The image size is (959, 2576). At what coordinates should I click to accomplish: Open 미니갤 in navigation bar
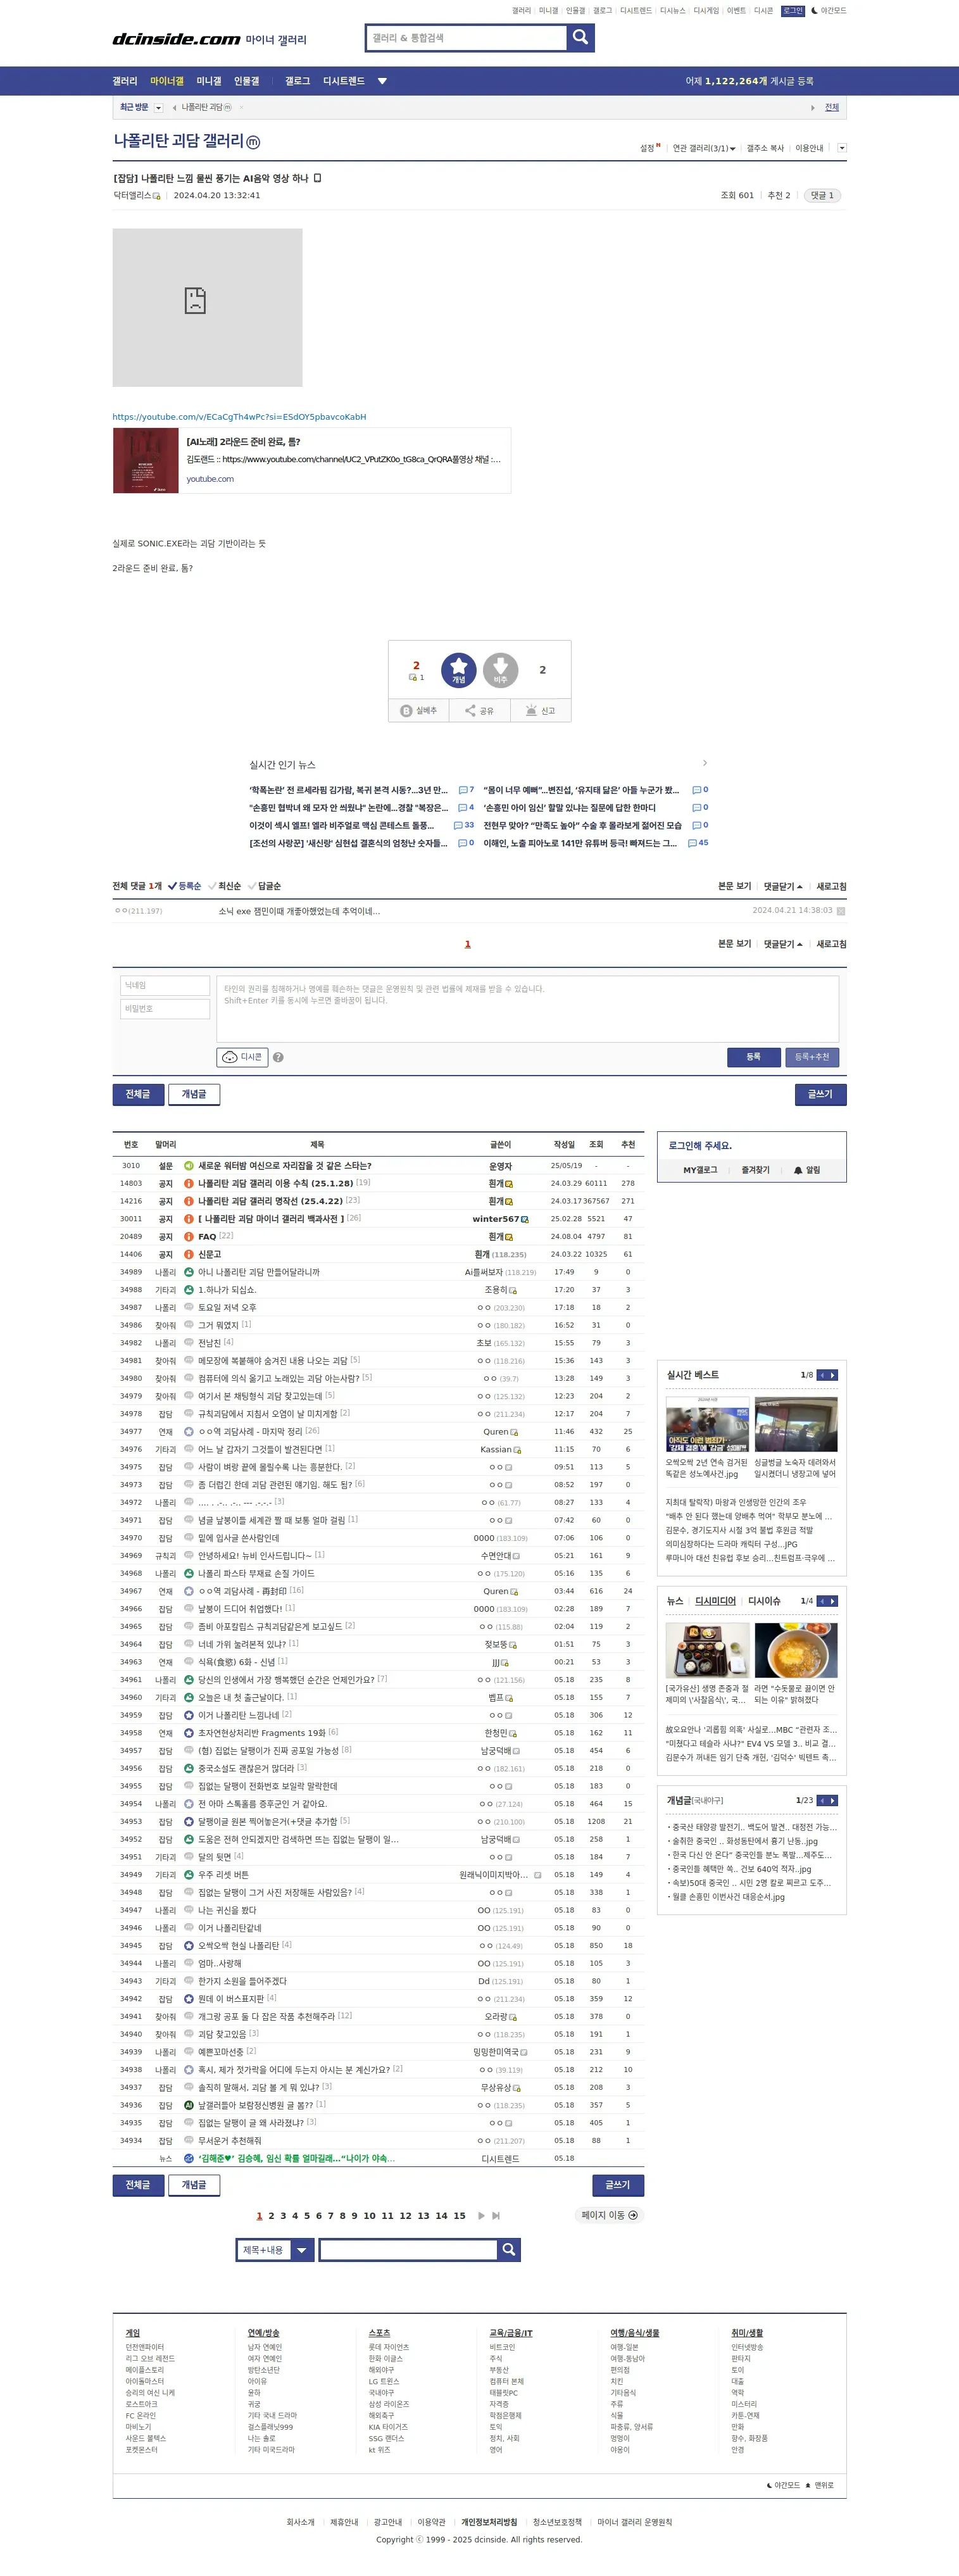(209, 81)
